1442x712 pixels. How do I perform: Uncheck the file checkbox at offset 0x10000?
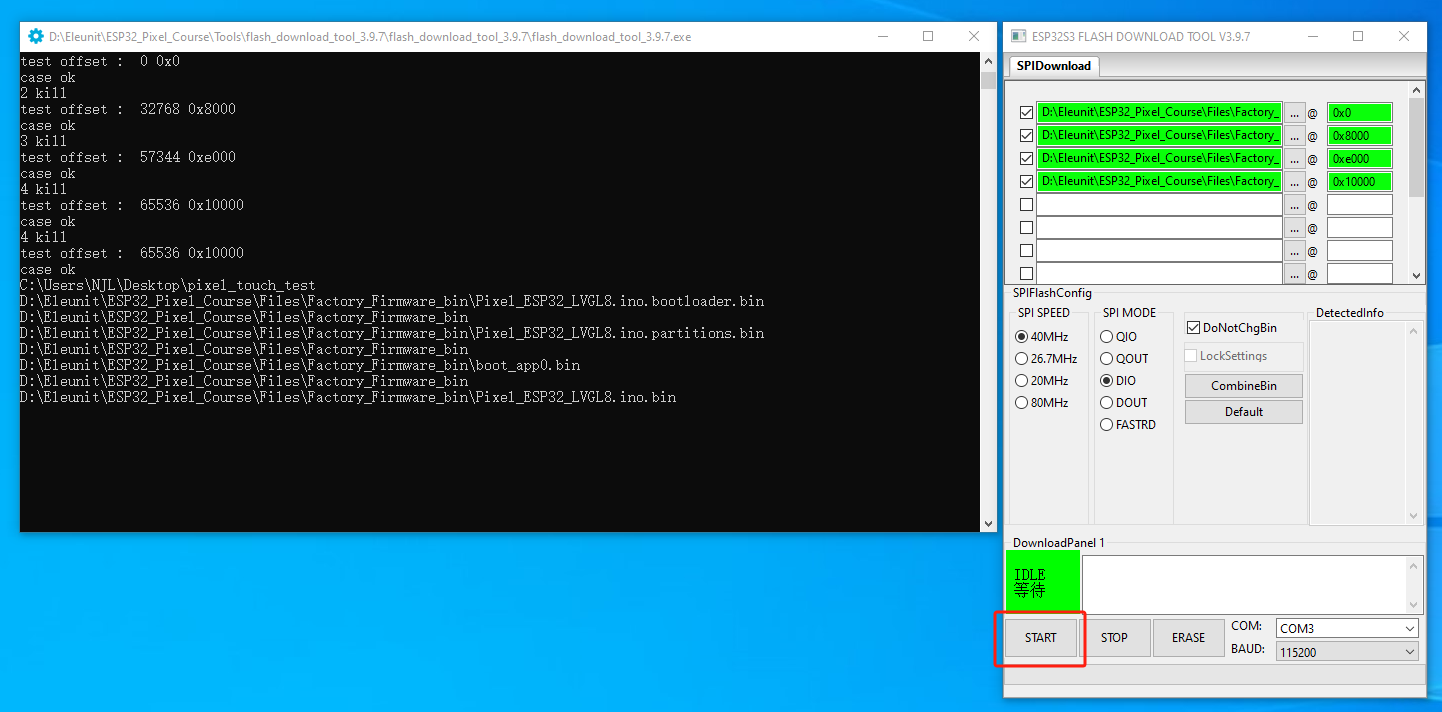point(1026,182)
